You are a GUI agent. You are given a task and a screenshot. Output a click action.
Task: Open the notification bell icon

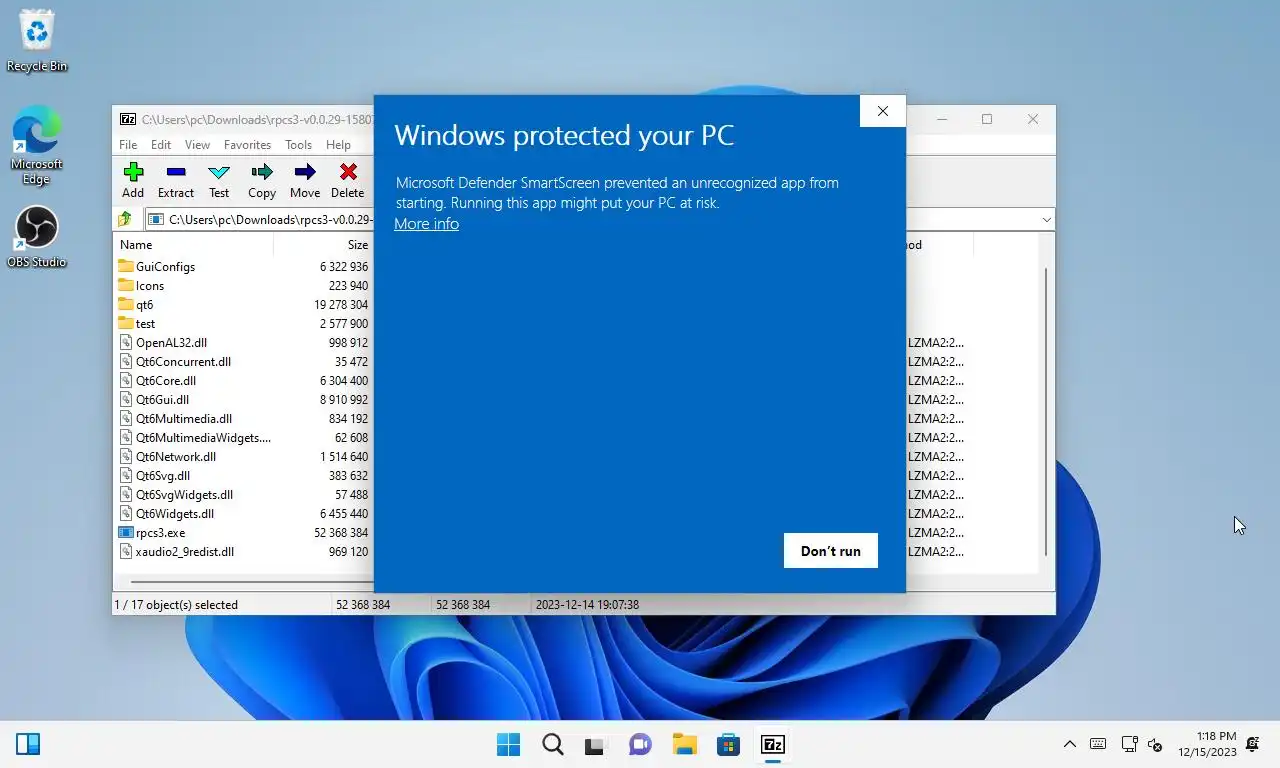1252,745
